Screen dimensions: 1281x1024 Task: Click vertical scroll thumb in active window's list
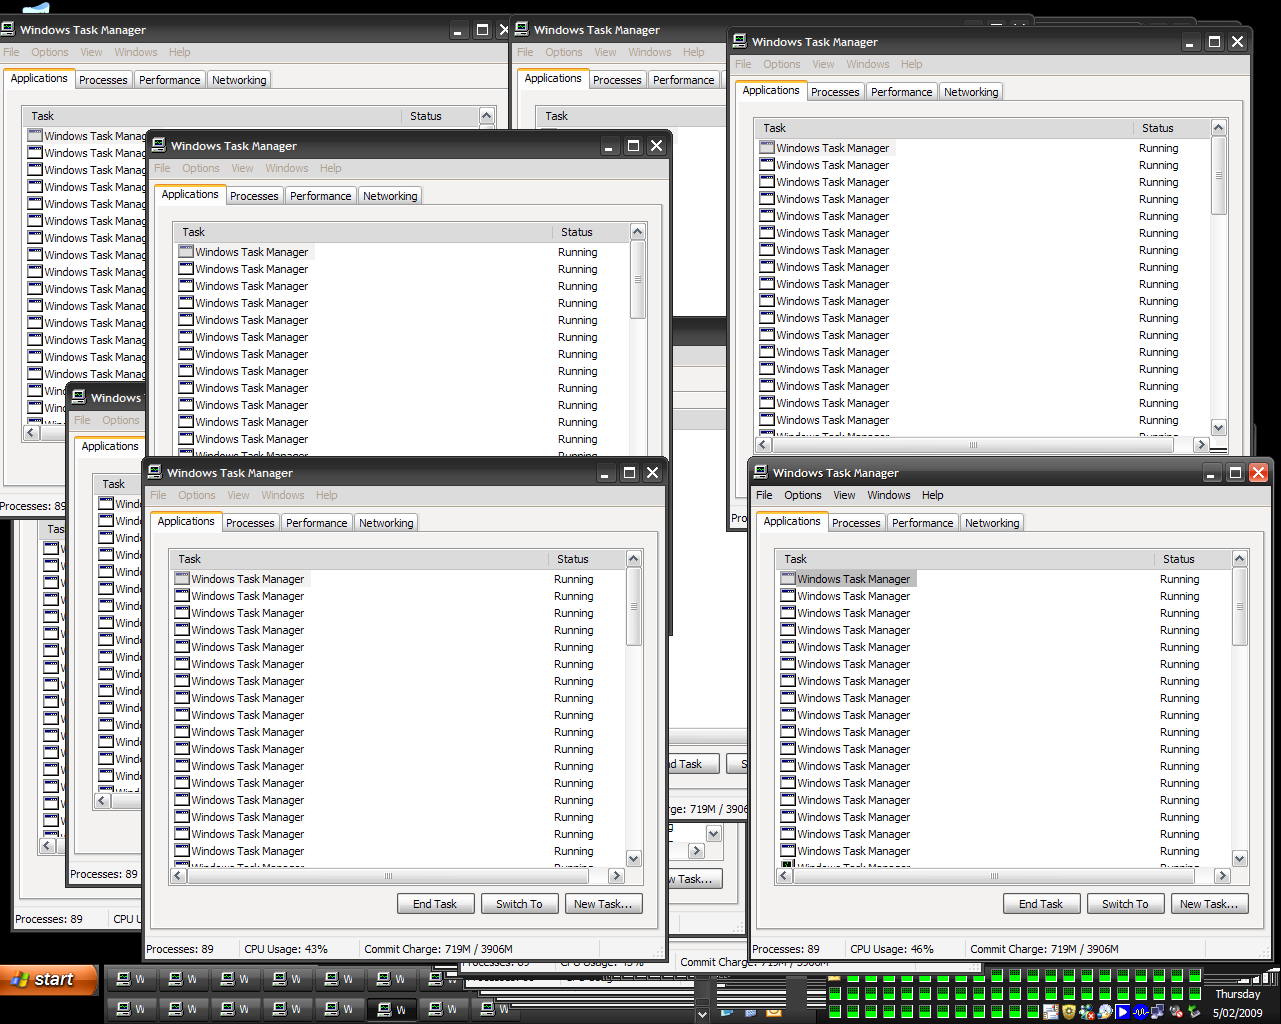click(x=1240, y=606)
